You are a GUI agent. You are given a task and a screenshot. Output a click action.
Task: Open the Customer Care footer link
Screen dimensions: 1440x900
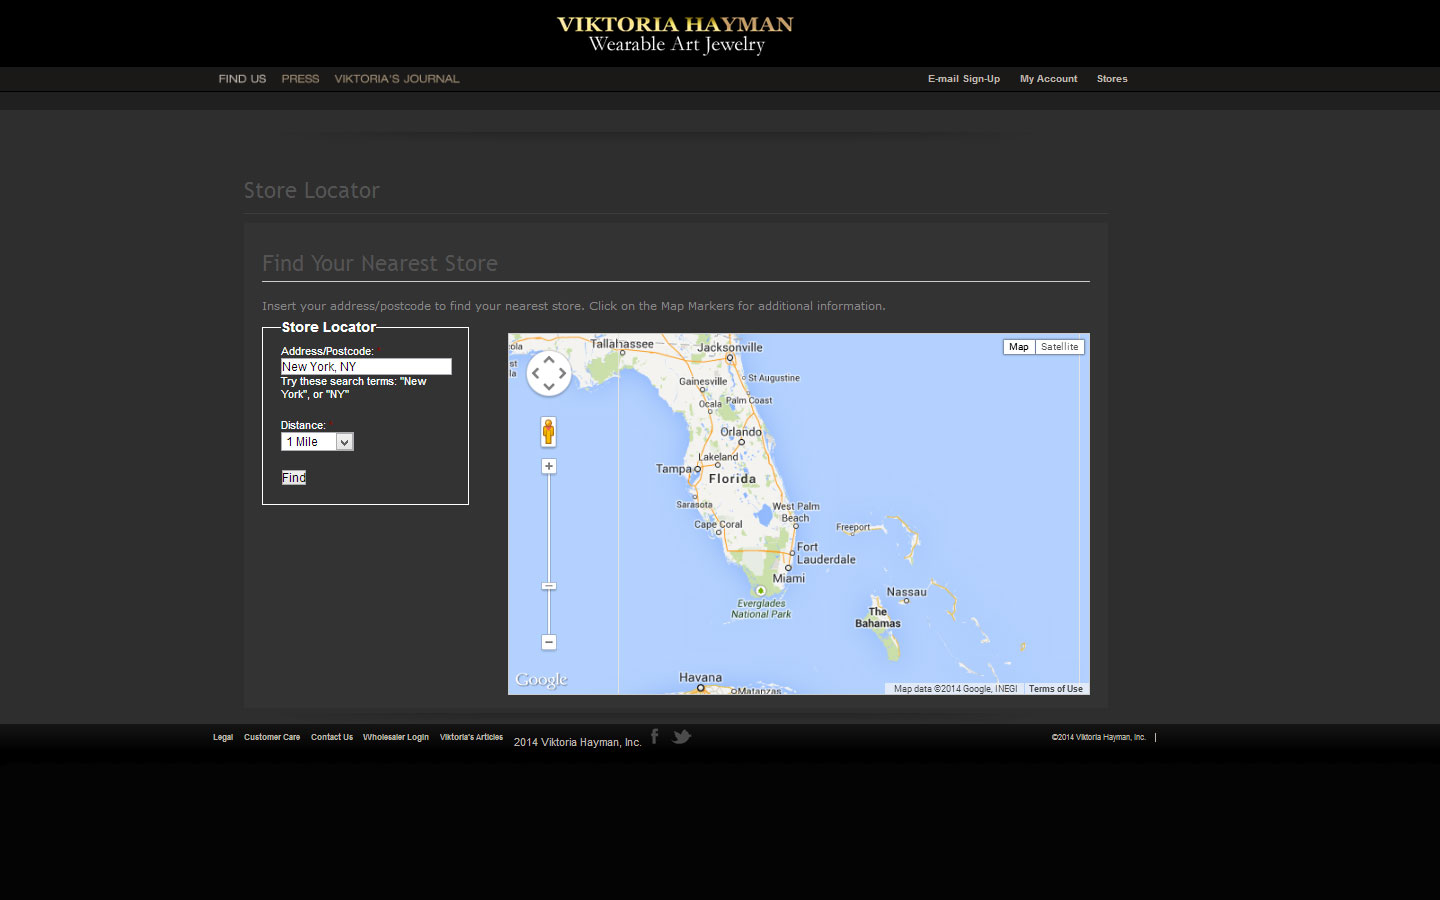pyautogui.click(x=272, y=737)
